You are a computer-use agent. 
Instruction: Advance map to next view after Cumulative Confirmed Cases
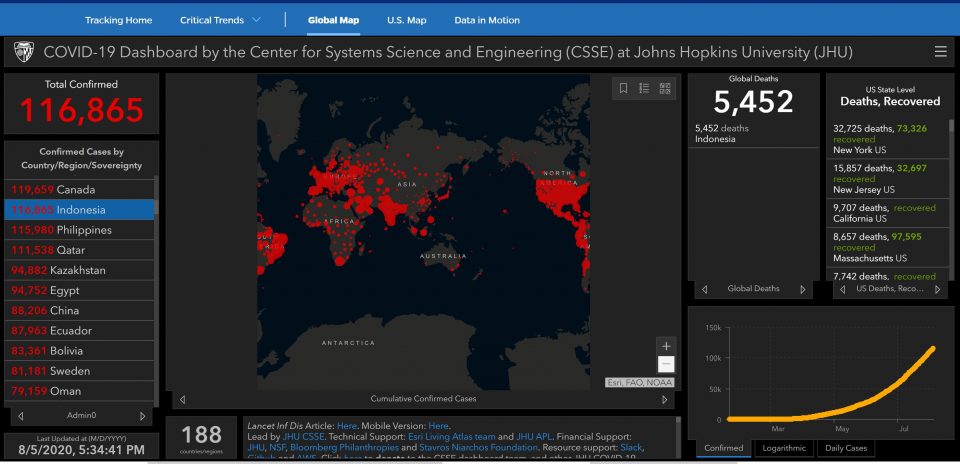(x=664, y=399)
